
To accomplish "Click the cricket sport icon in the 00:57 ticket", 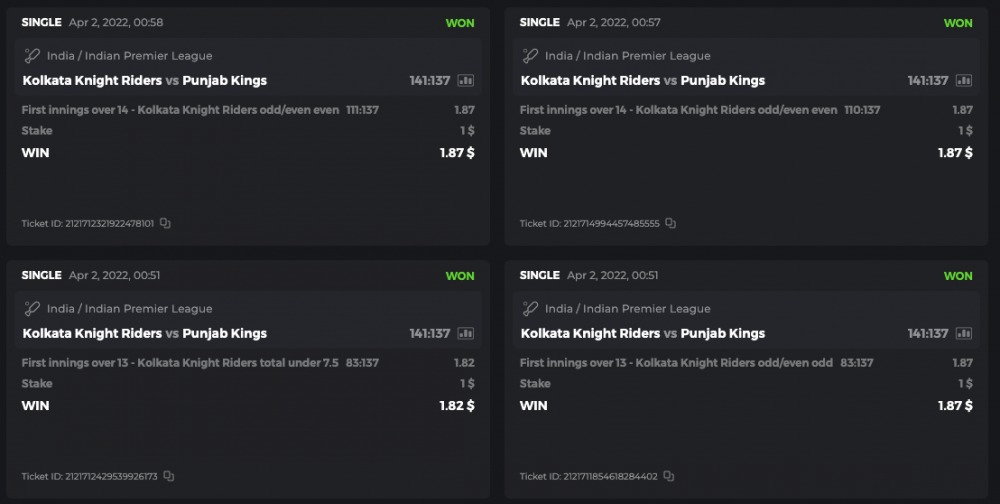I will click(530, 56).
